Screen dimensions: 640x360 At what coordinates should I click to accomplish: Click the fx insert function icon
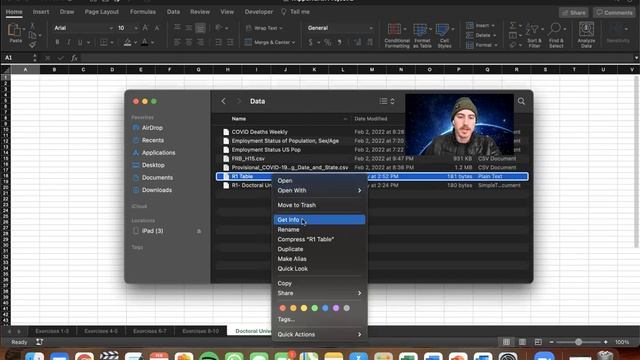pyautogui.click(x=74, y=58)
